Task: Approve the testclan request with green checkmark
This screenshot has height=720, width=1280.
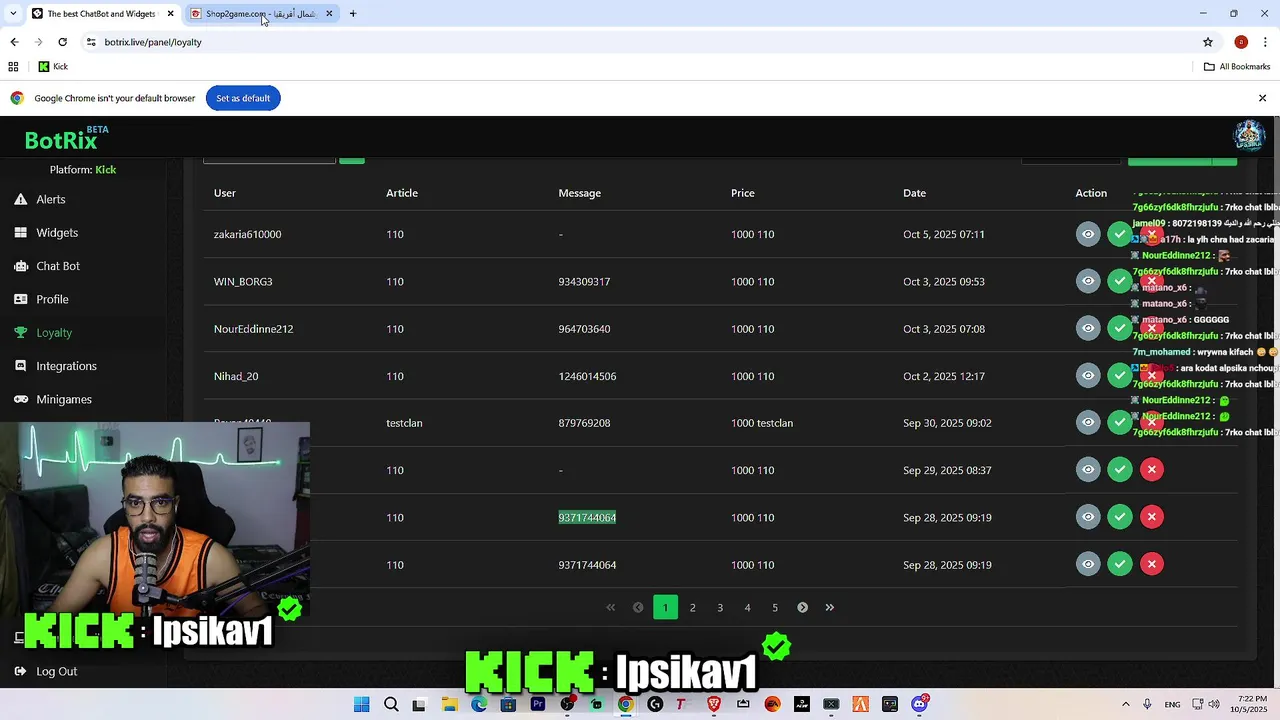Action: [1120, 422]
